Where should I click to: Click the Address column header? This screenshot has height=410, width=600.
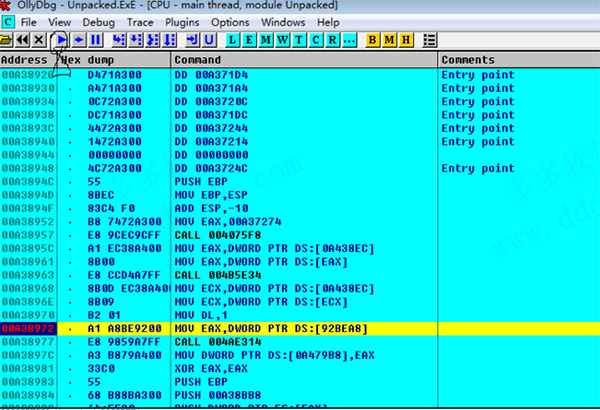(28, 60)
